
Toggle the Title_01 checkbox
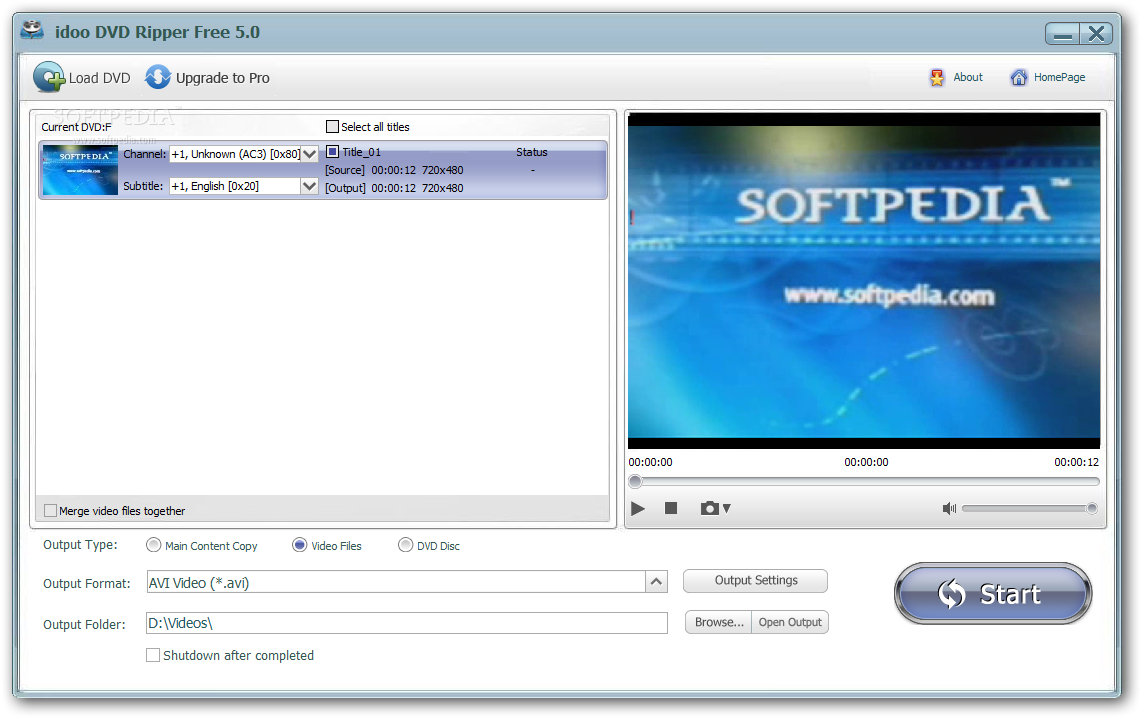[x=332, y=152]
